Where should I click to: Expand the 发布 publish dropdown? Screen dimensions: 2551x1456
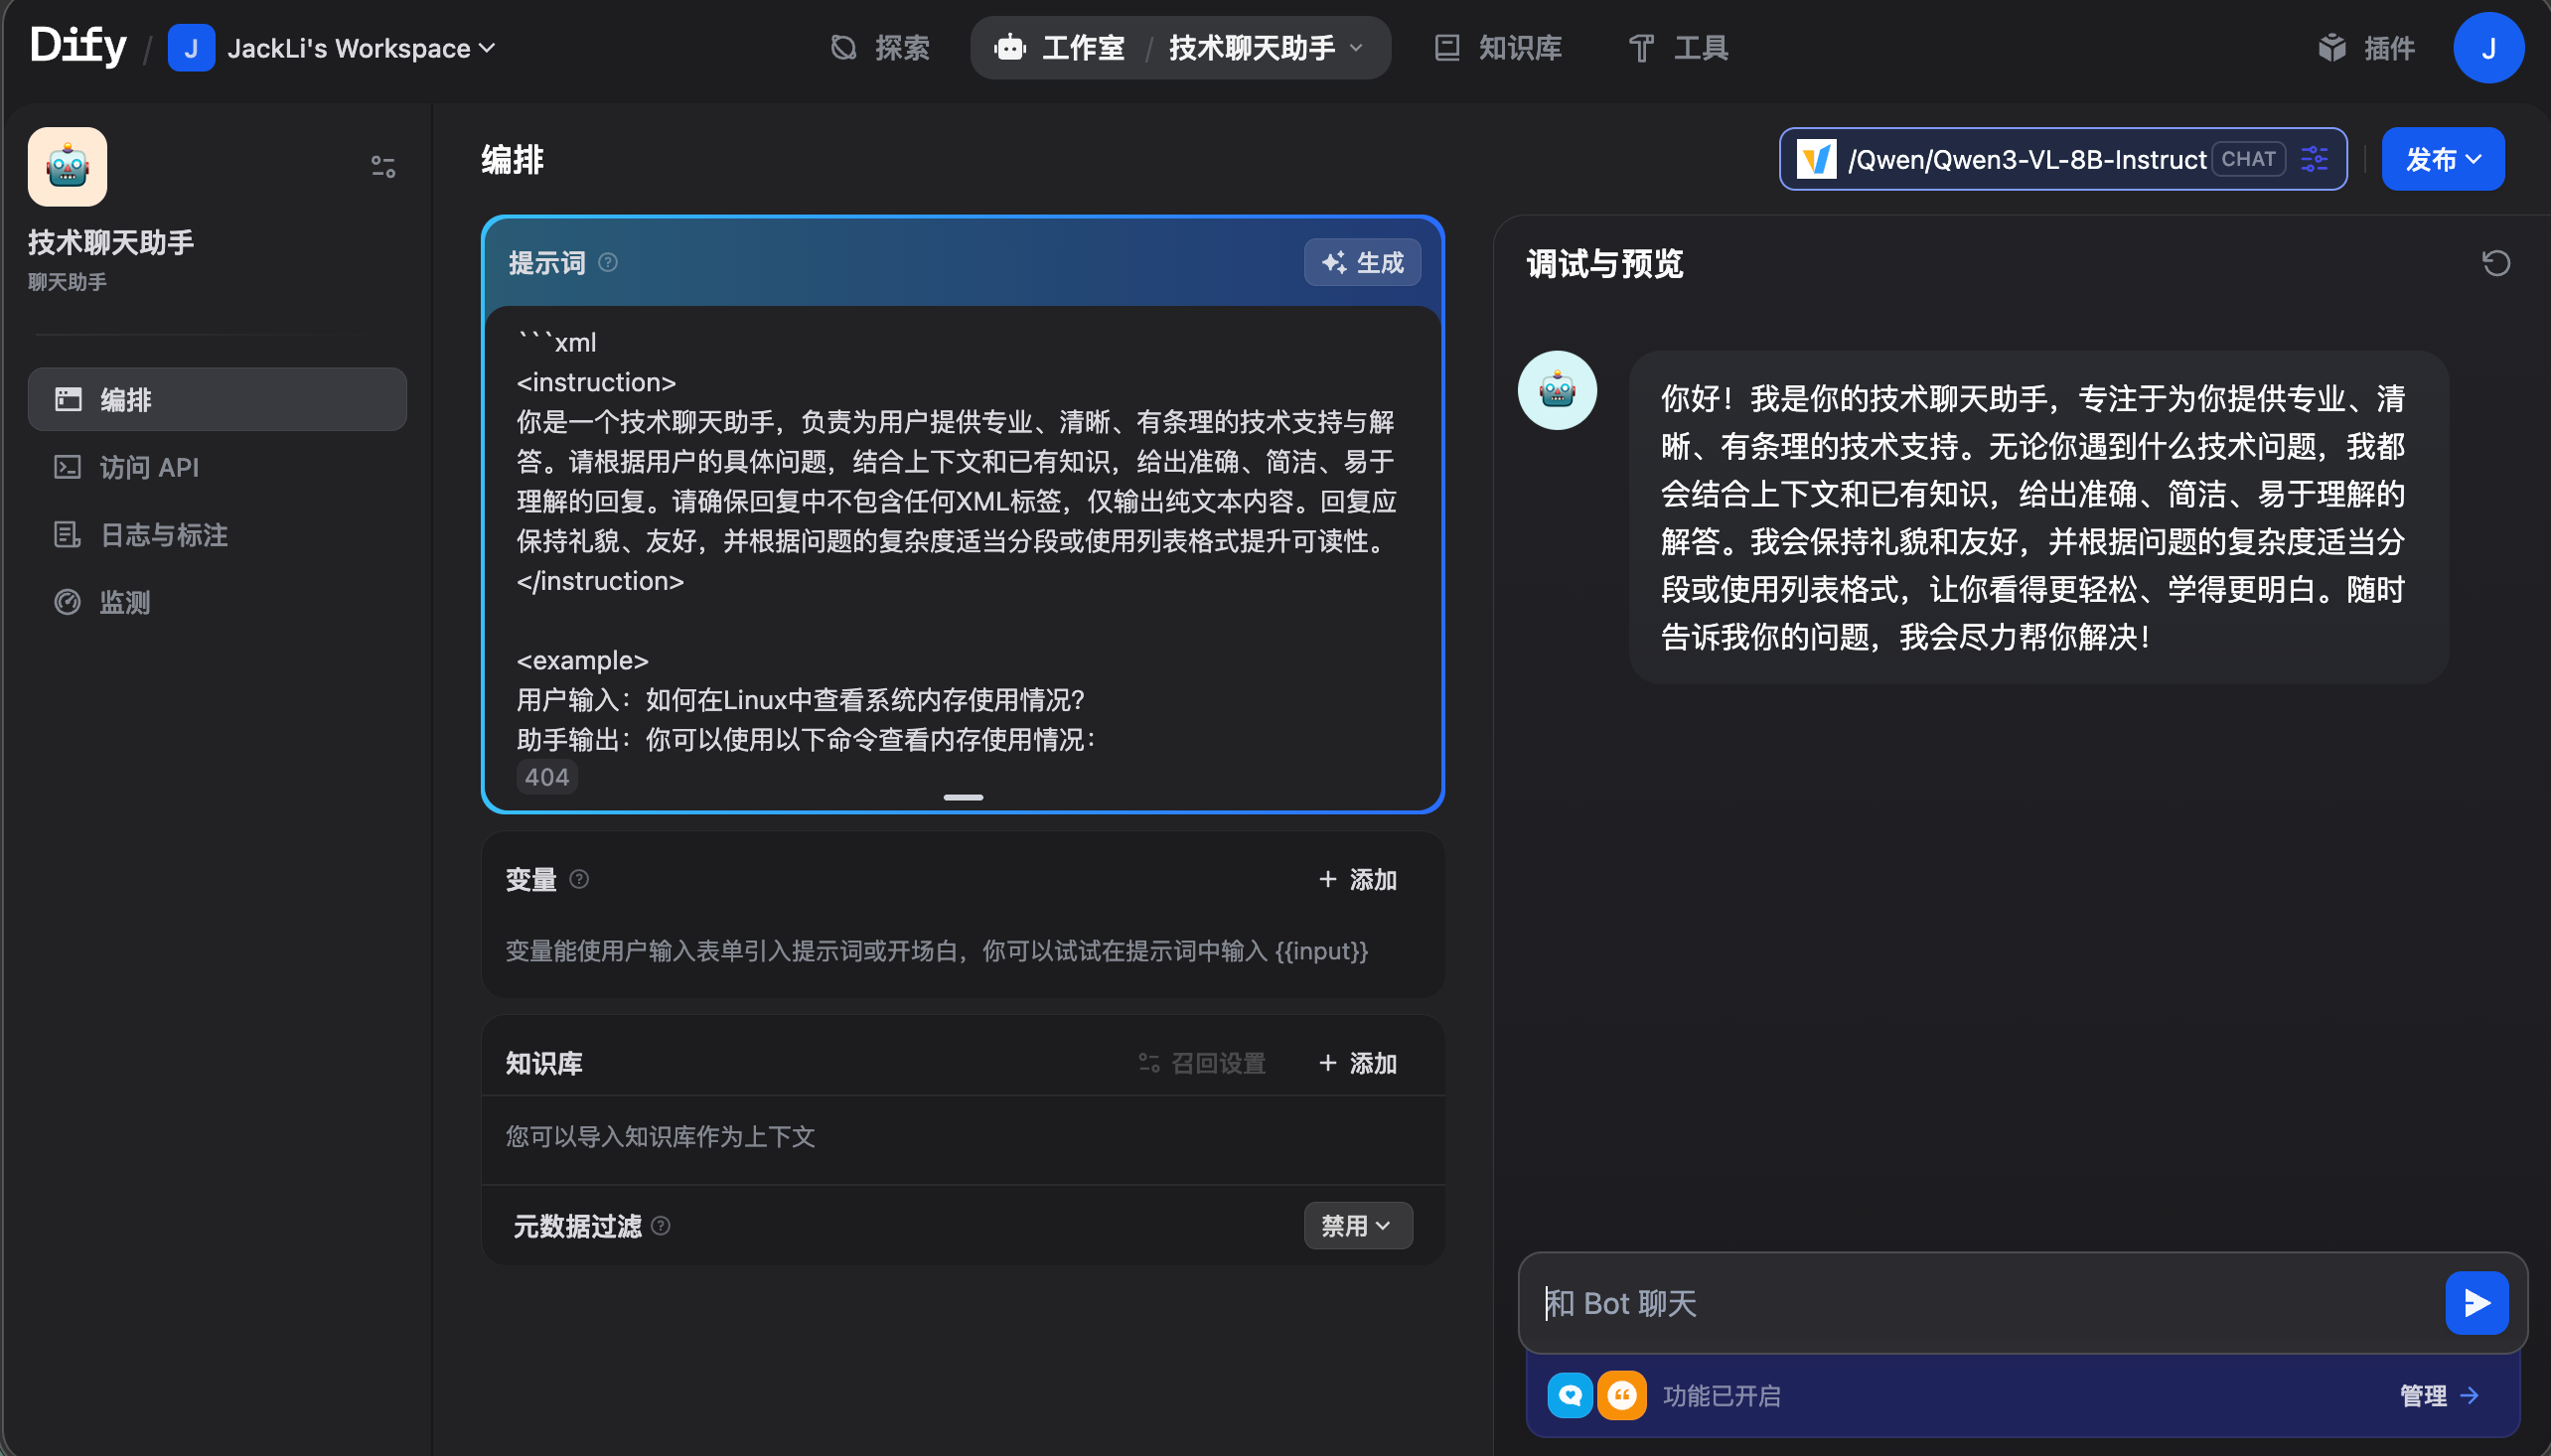coord(2442,159)
